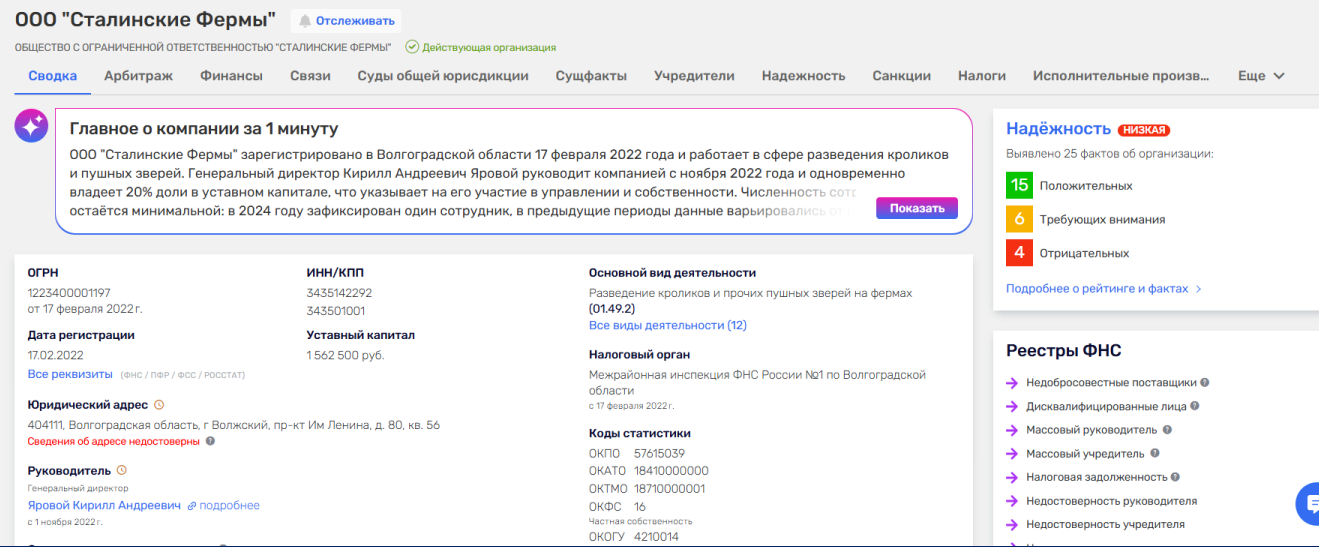
Task: Click history clock icon beside Руководитель
Action: pyautogui.click(x=122, y=470)
